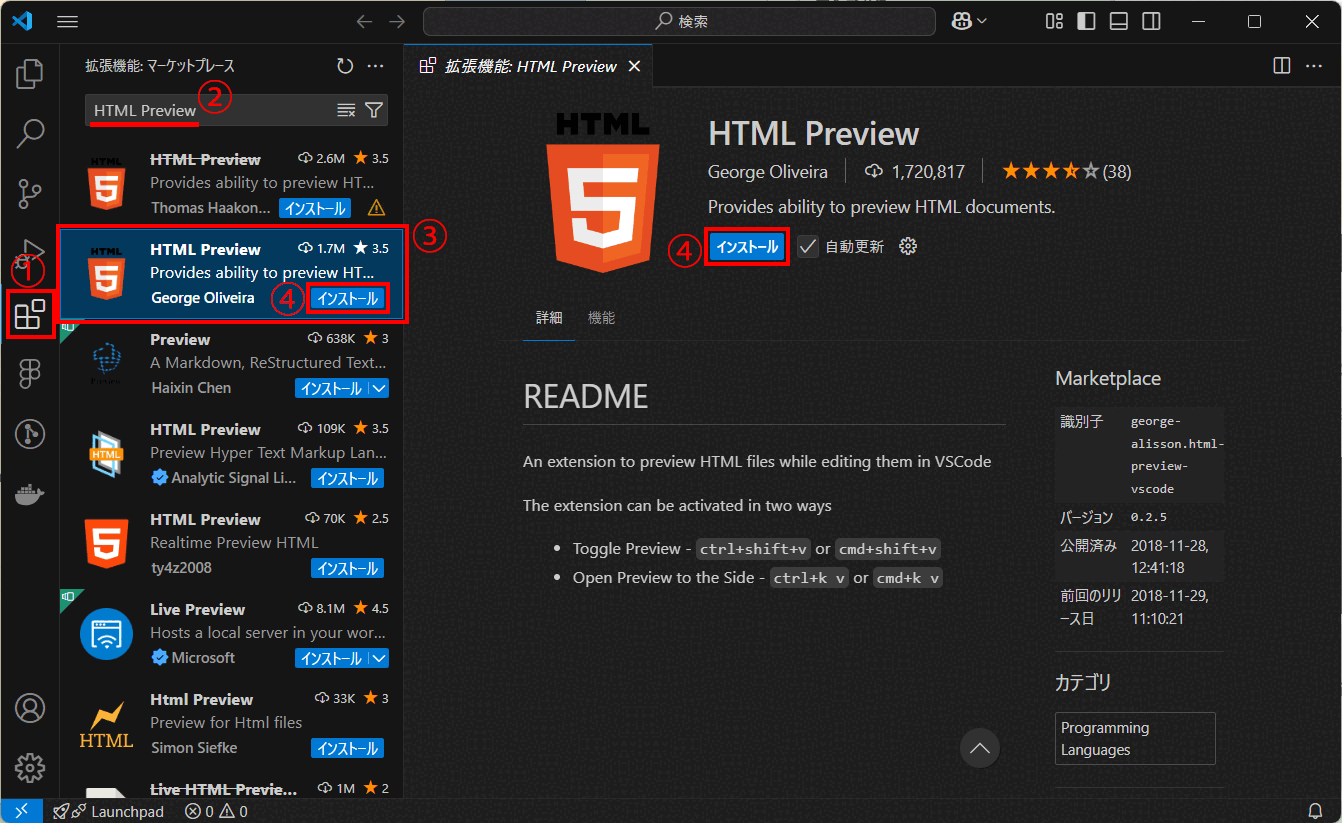
Task: Install the Preview extension by Haixin Chen
Action: pos(331,388)
